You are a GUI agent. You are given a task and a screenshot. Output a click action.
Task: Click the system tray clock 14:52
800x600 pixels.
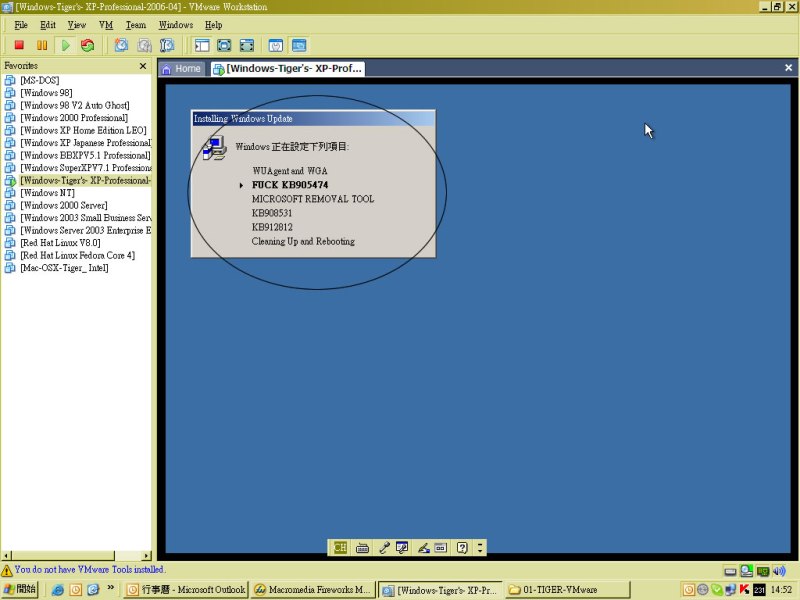[782, 590]
